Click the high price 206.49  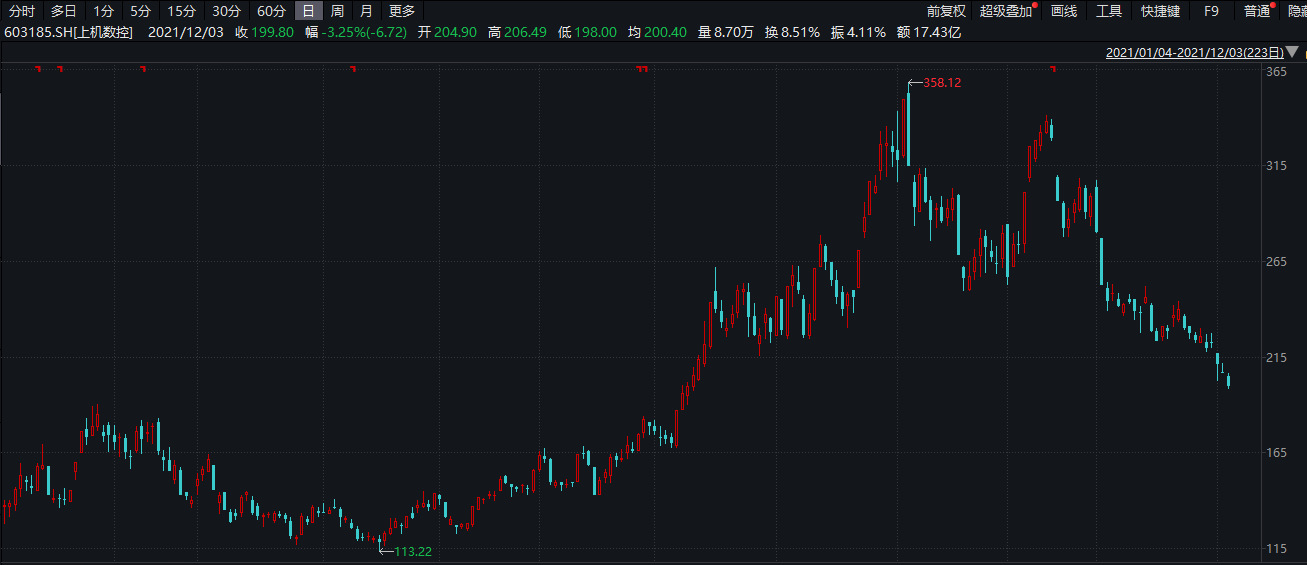click(525, 32)
